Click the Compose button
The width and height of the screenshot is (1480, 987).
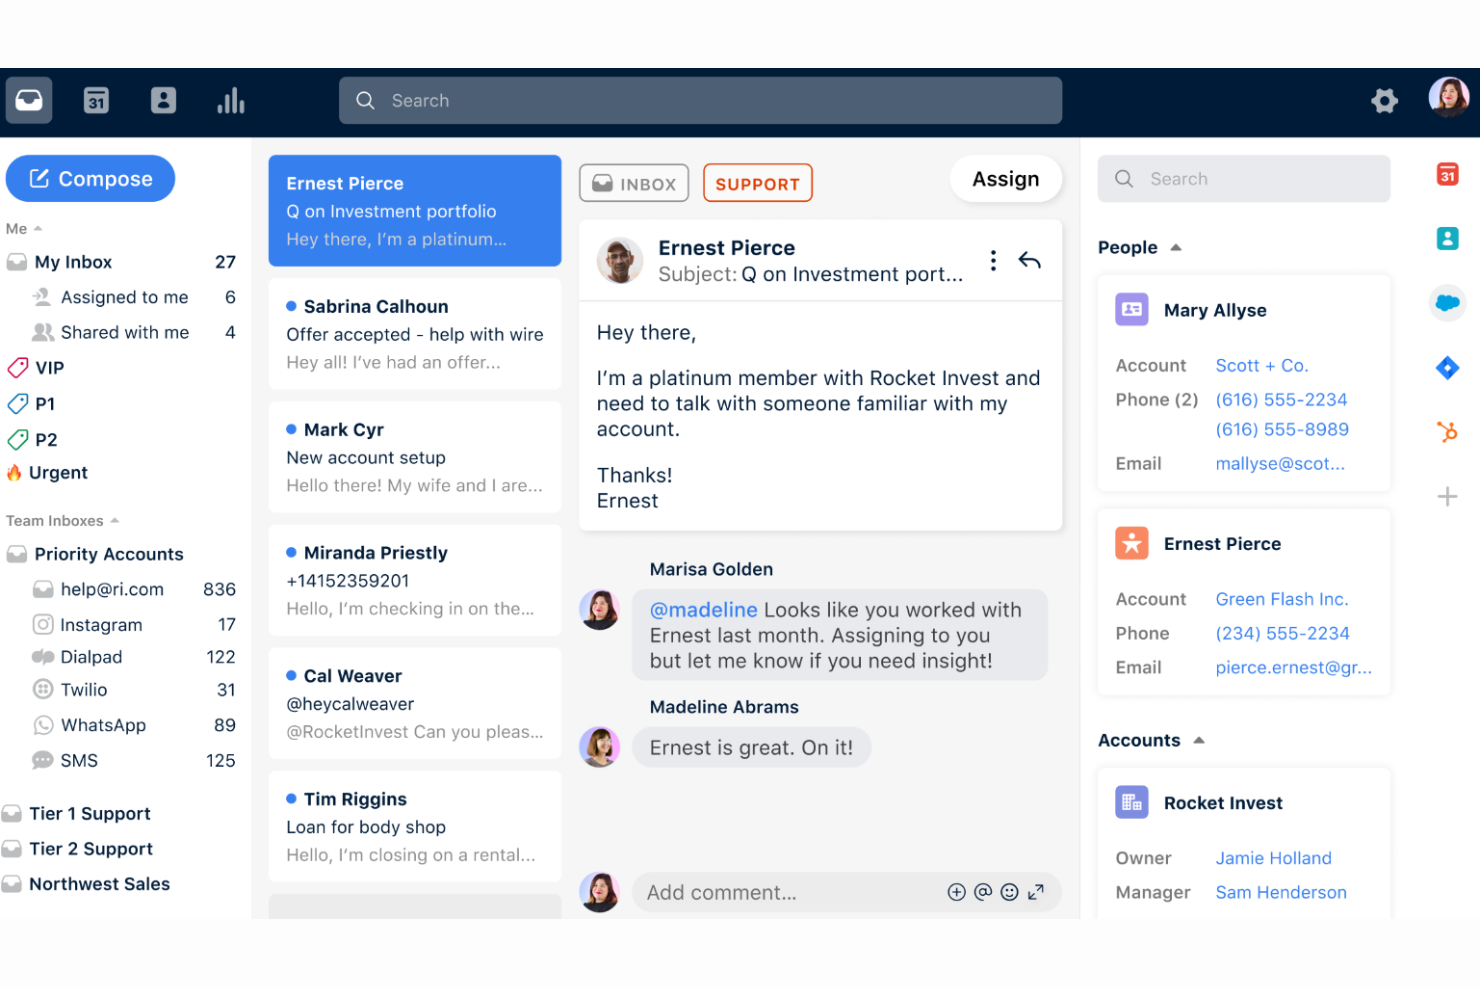click(90, 179)
